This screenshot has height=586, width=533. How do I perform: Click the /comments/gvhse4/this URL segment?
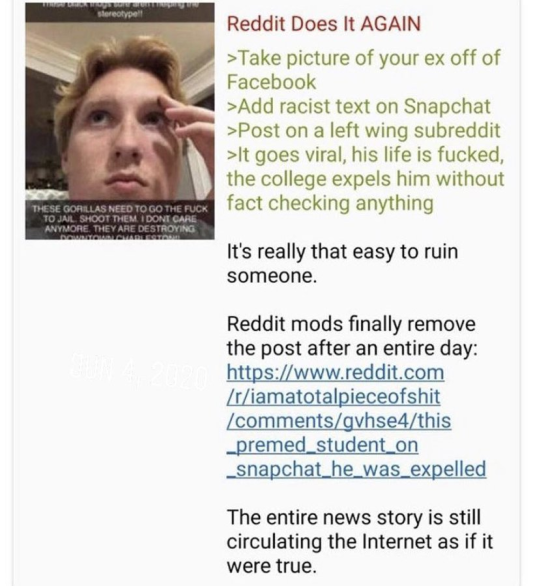tap(339, 421)
